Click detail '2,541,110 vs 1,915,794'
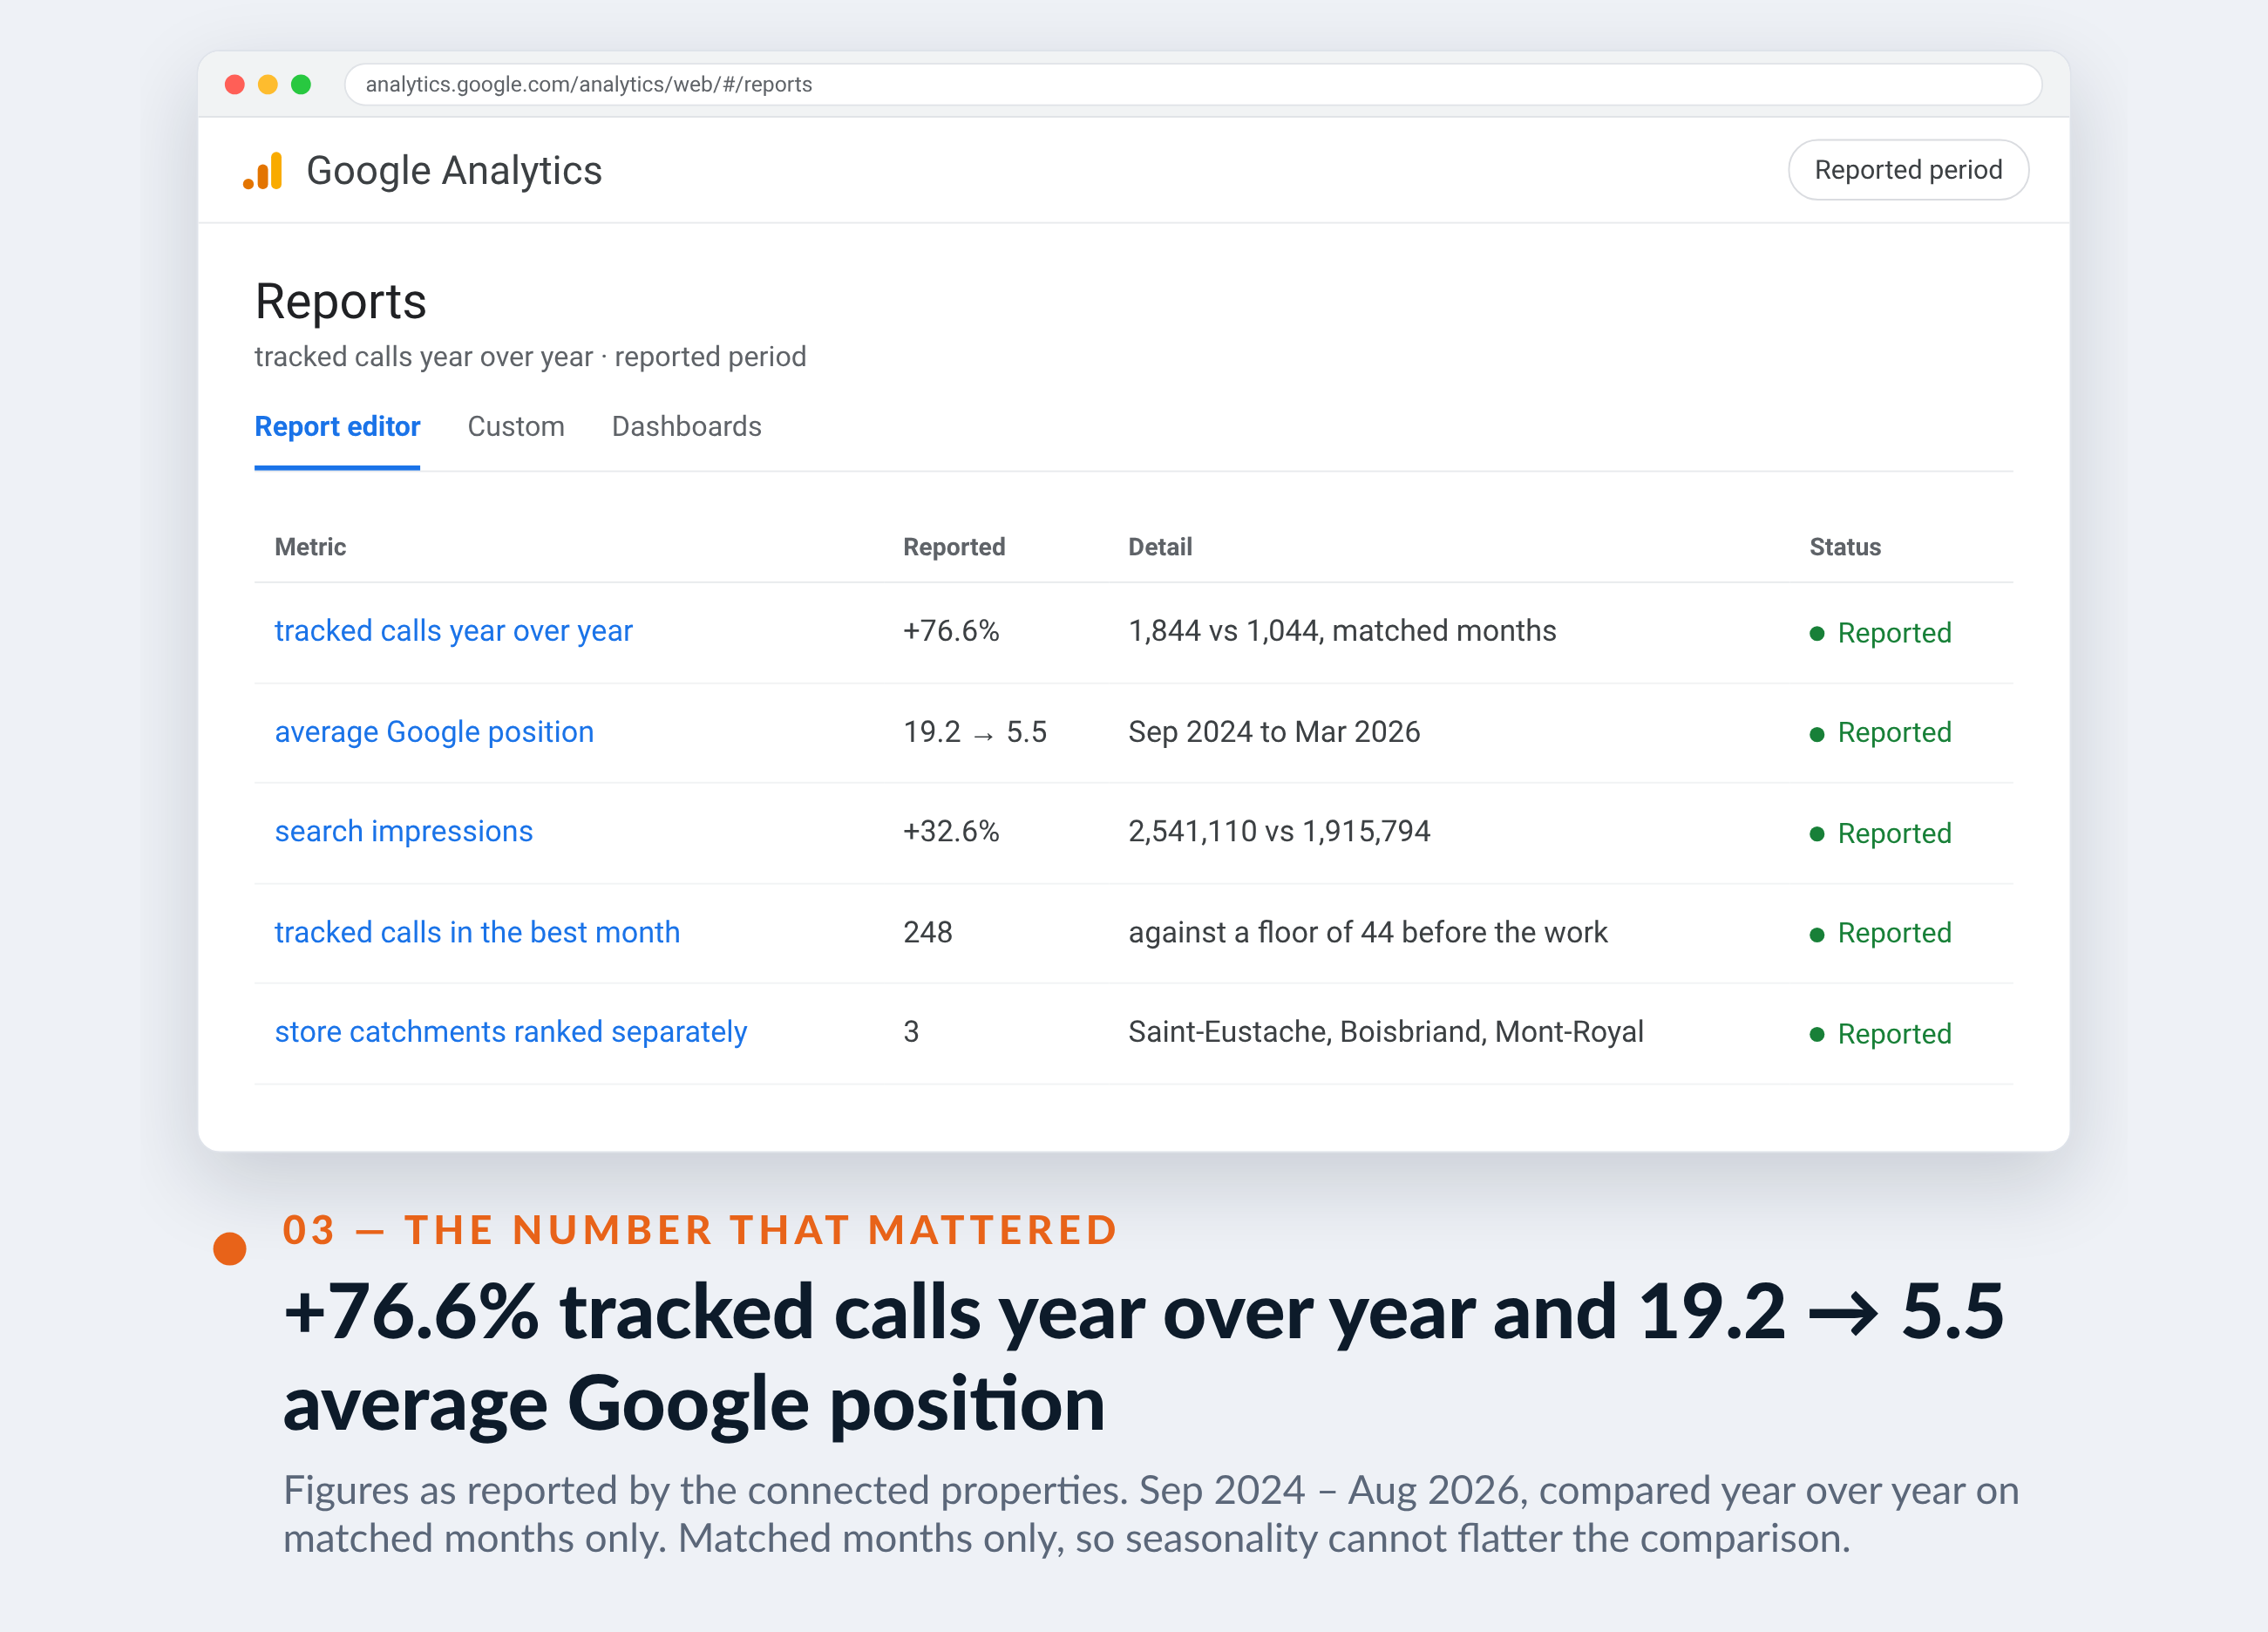 [x=1279, y=832]
